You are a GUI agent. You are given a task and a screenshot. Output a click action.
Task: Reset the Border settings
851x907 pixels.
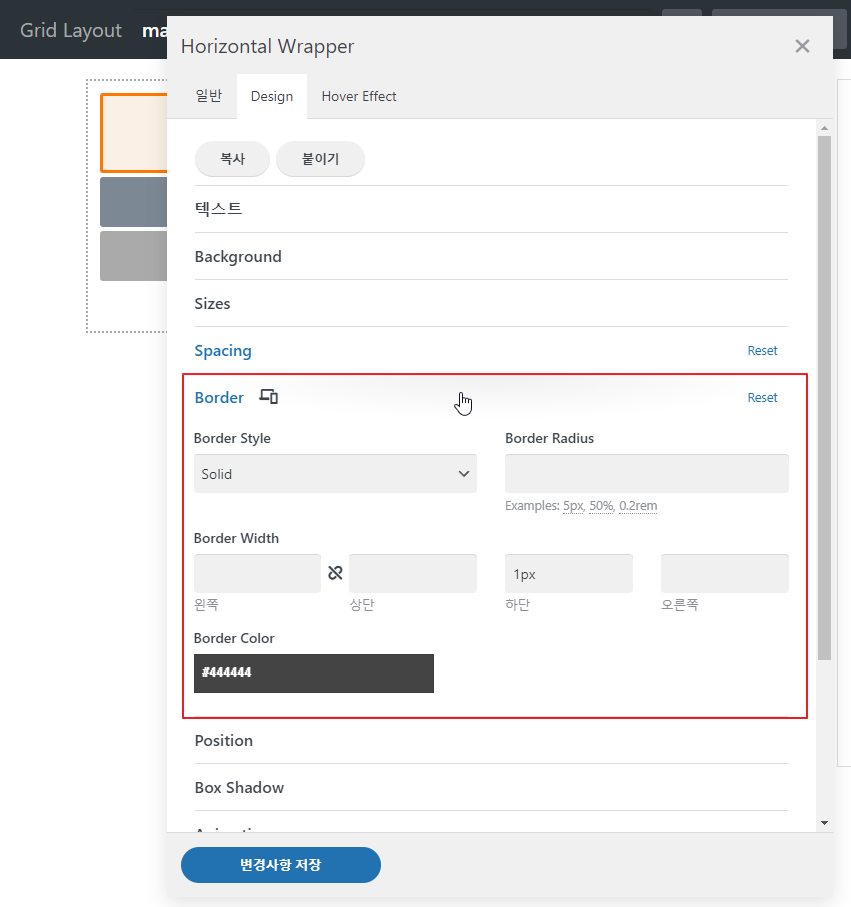[762, 397]
